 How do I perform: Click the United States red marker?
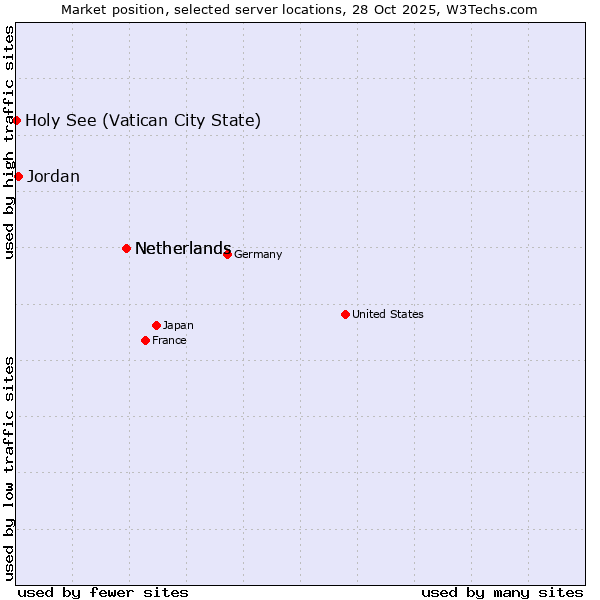345,314
